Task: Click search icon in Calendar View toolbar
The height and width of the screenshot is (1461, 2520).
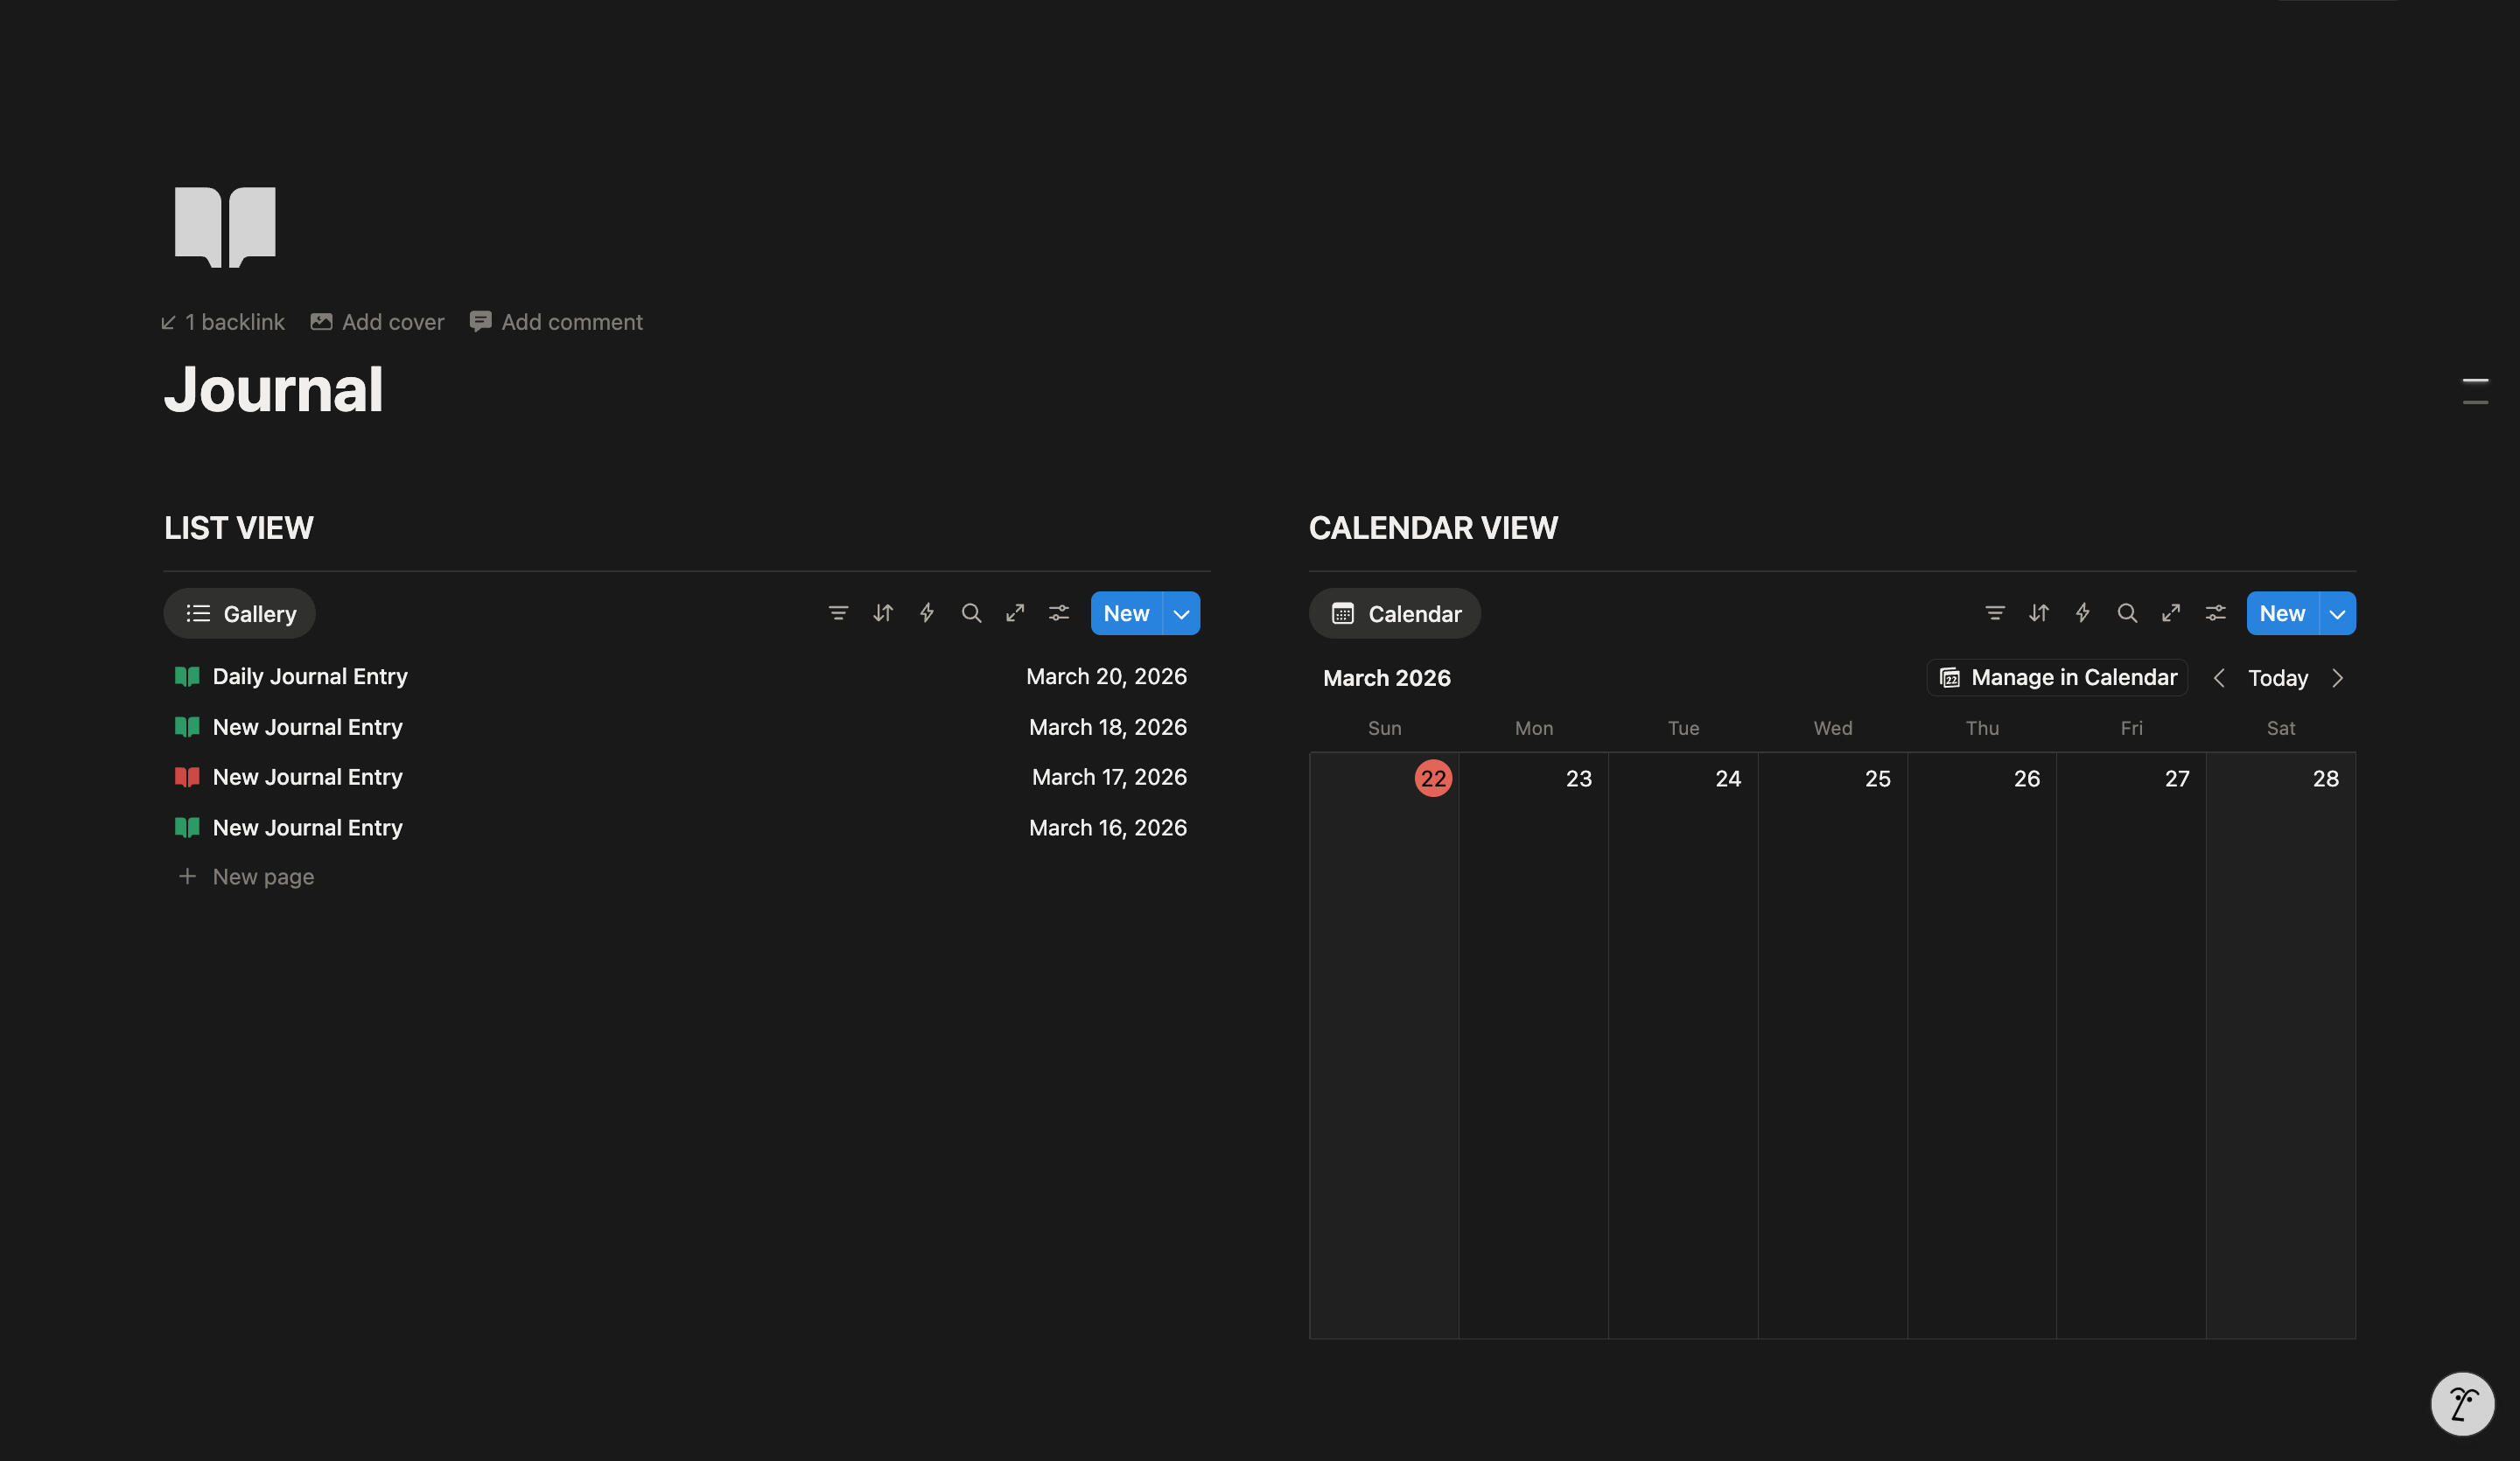Action: pyautogui.click(x=2126, y=613)
